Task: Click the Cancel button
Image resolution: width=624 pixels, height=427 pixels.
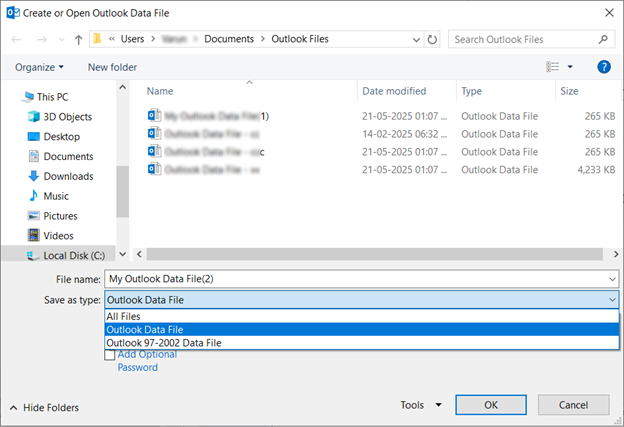Action: (x=573, y=405)
